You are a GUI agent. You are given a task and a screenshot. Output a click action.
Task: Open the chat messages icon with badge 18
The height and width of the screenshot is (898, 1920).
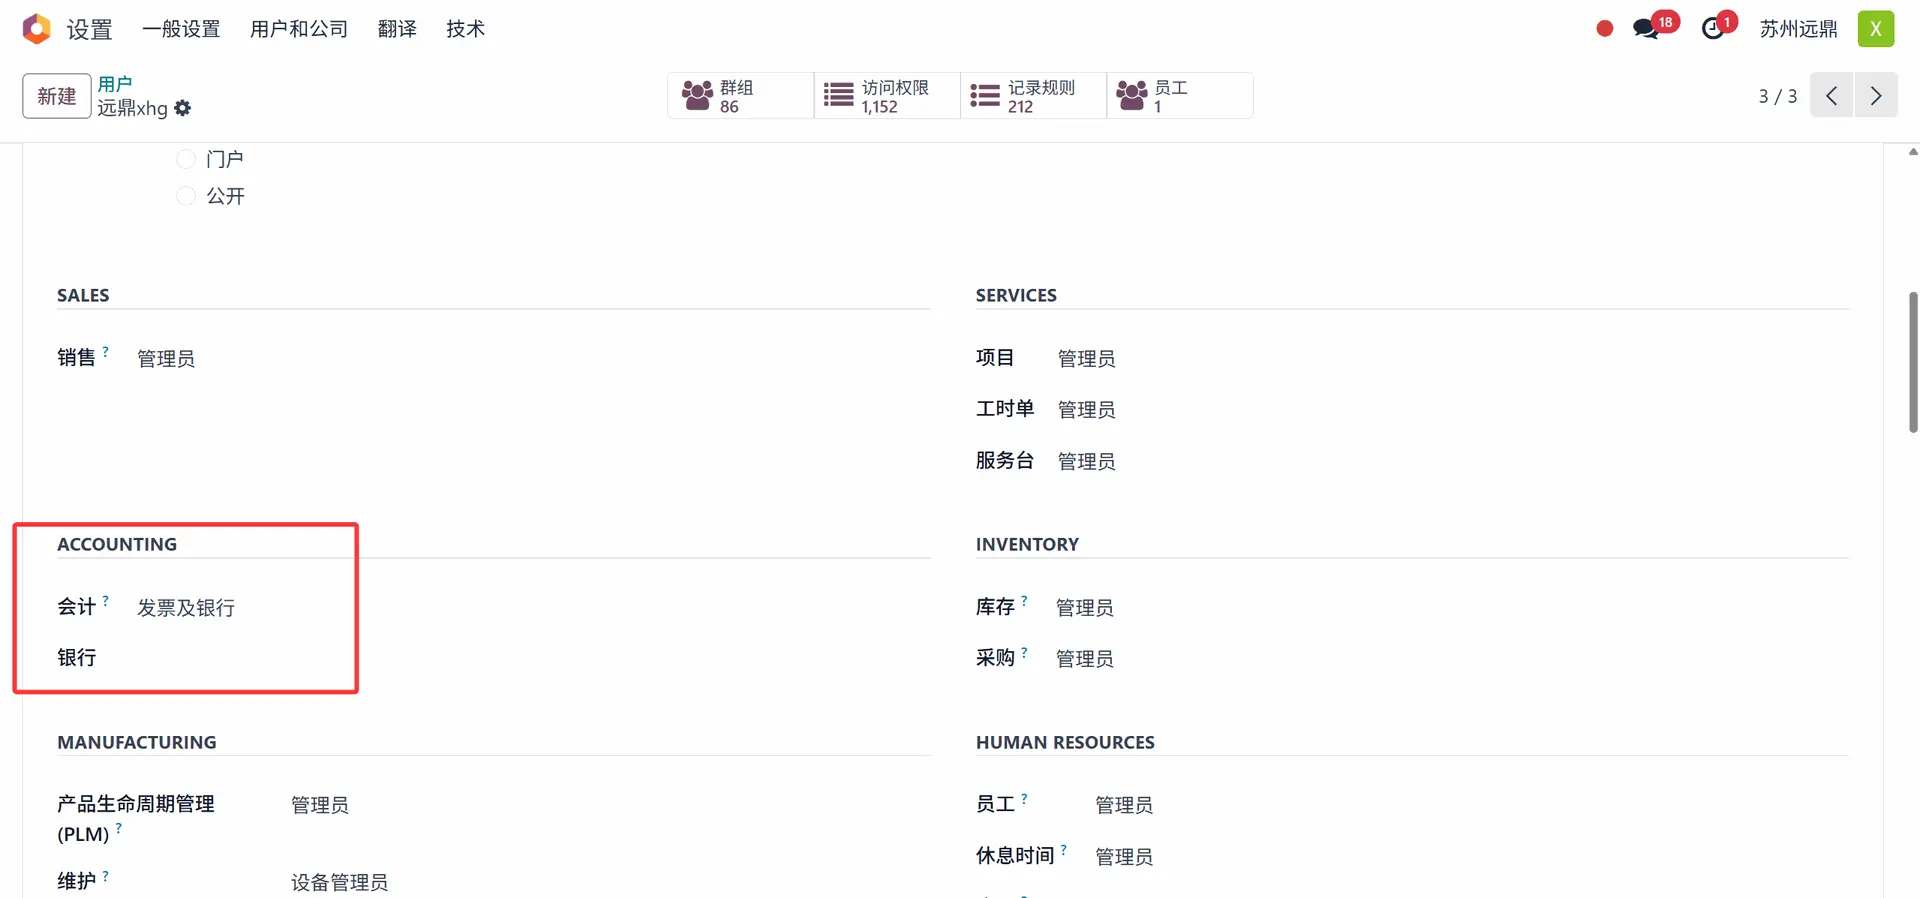1647,29
